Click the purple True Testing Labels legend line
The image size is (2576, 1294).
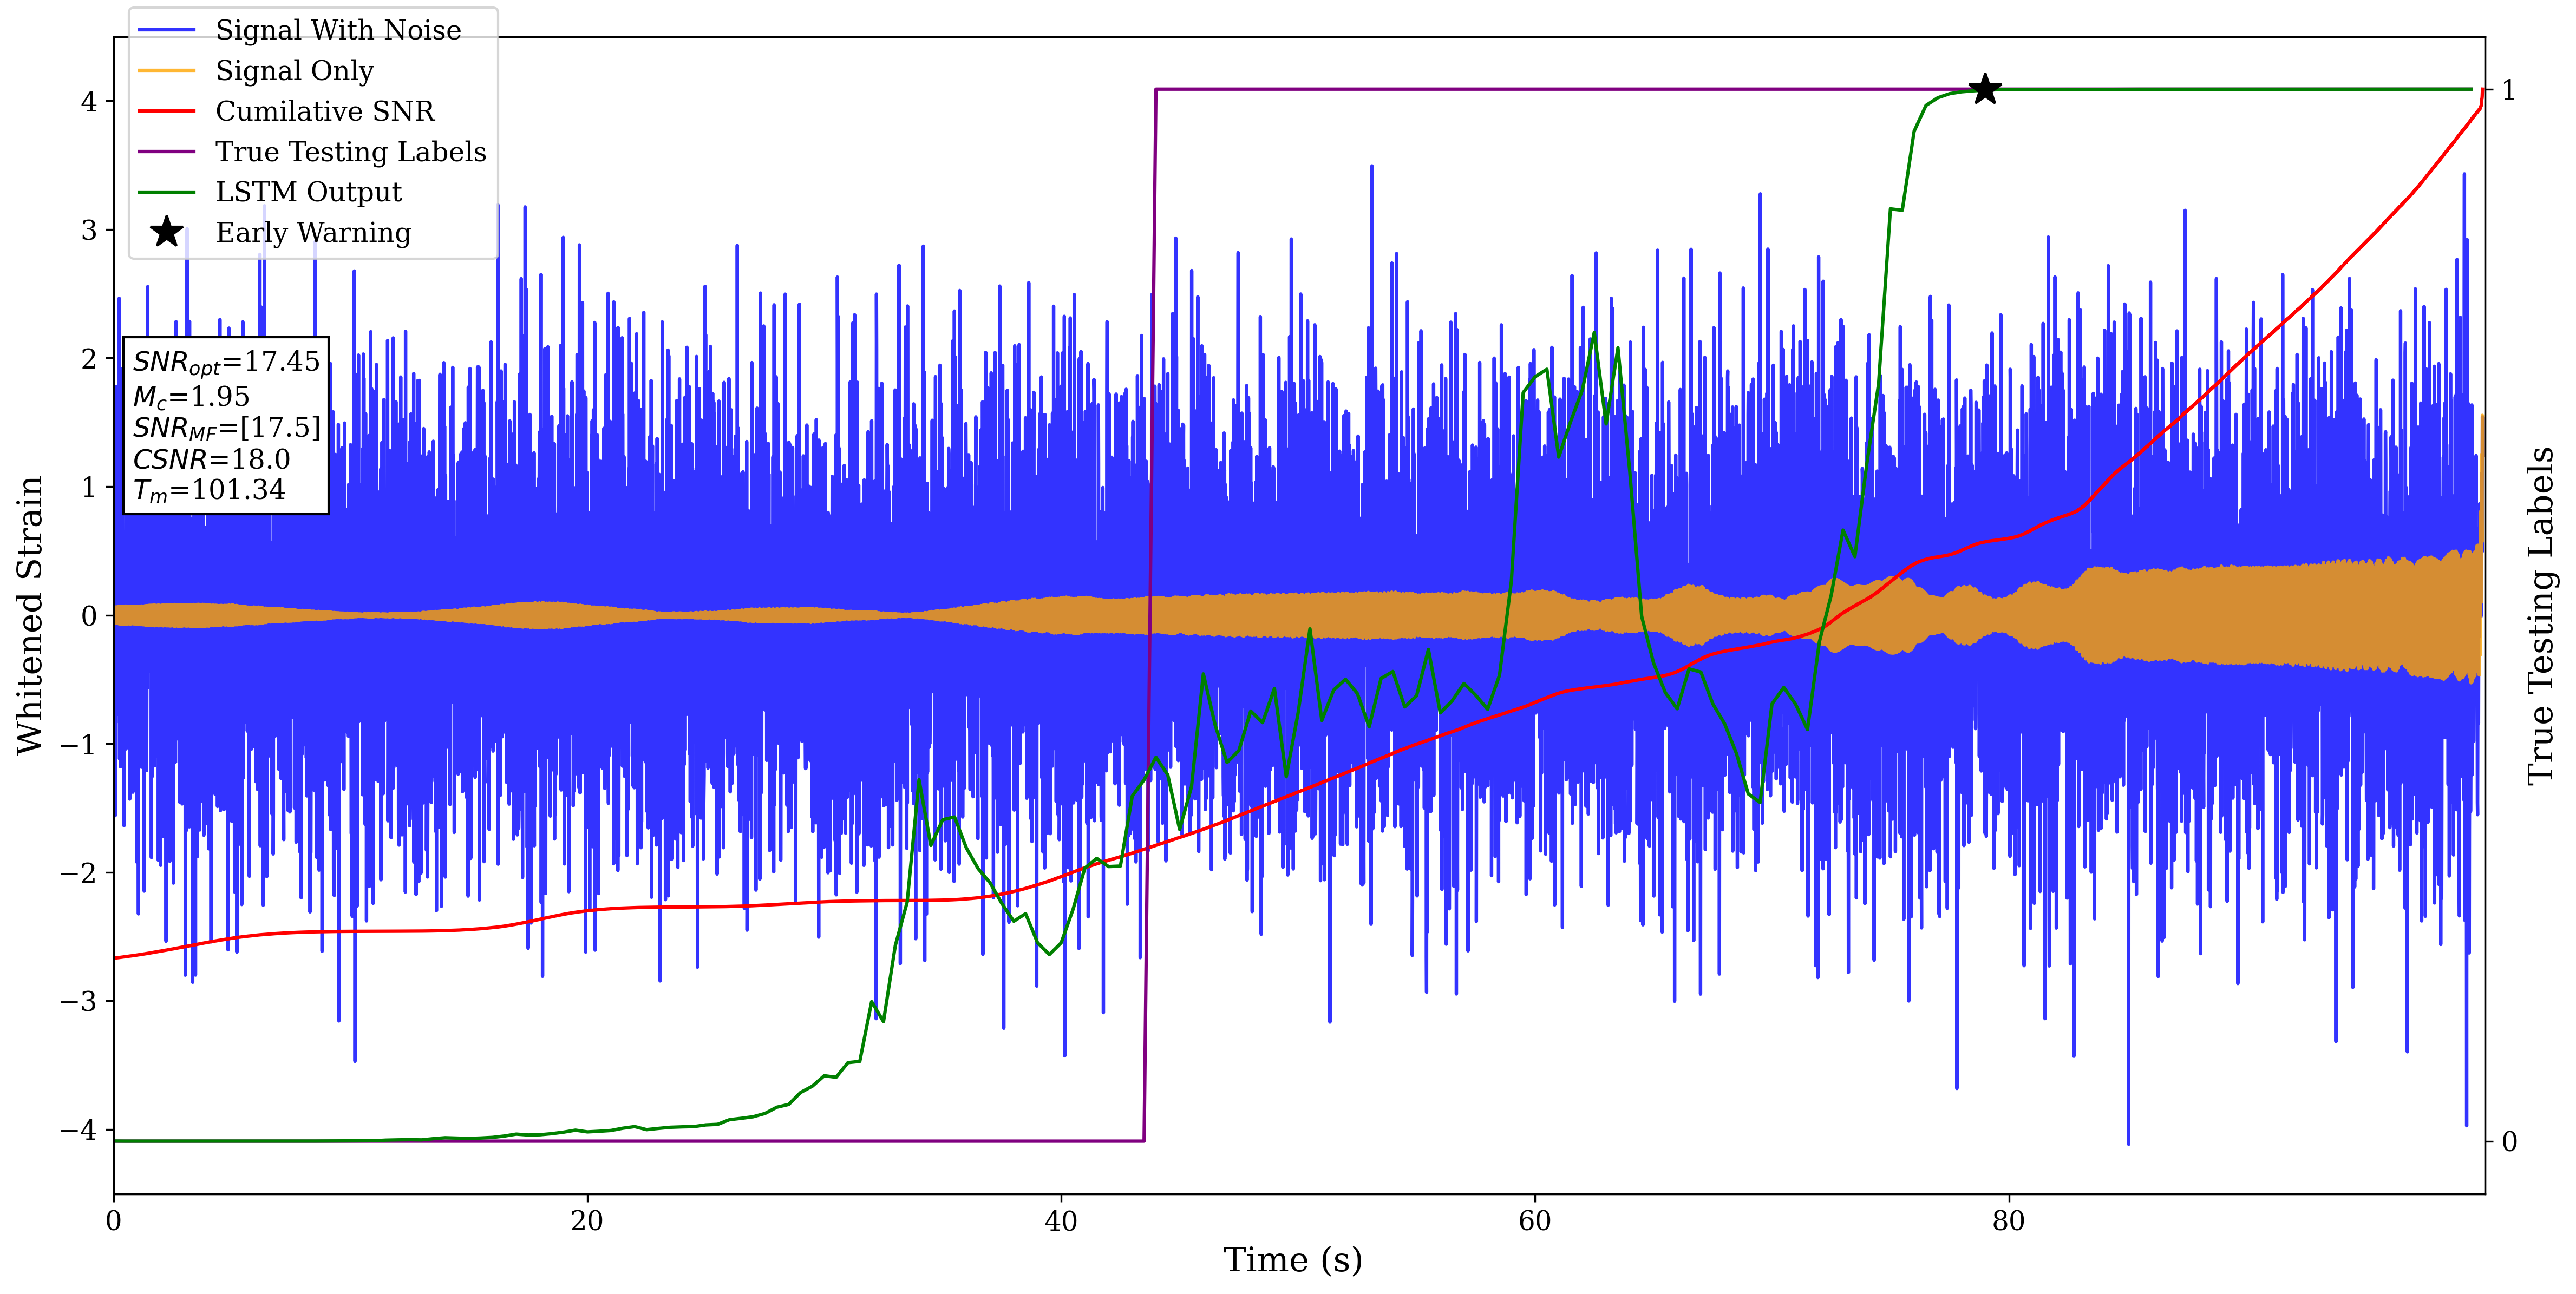(166, 152)
